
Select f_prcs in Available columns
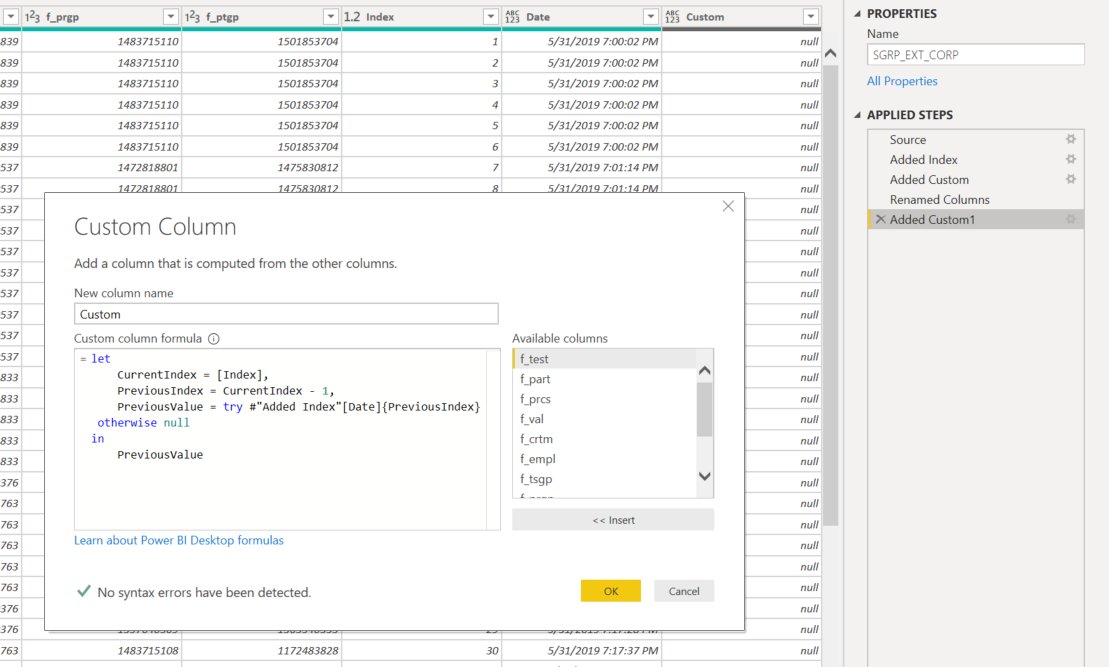pyautogui.click(x=605, y=399)
